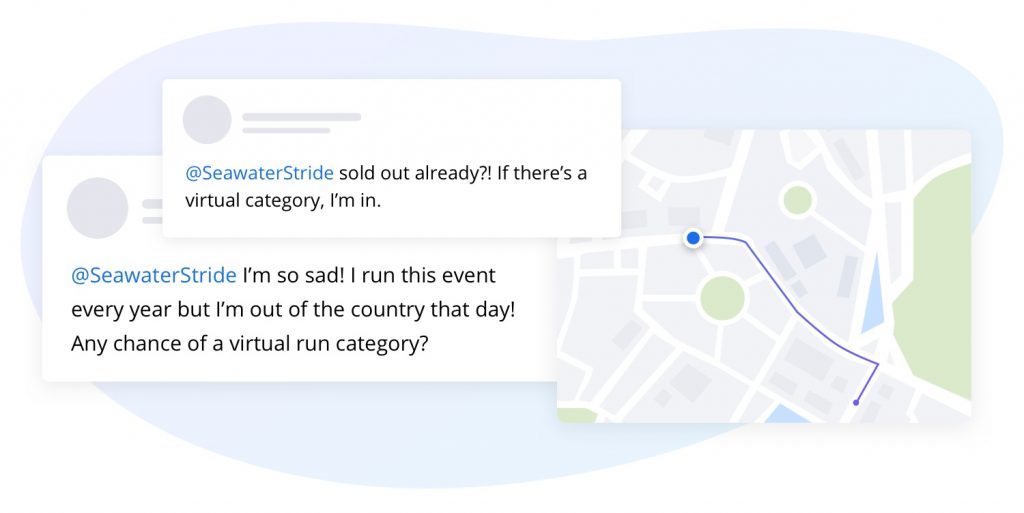Open @SeawaterStride mention in the sold out tweet
1024x513 pixels.
coord(259,173)
